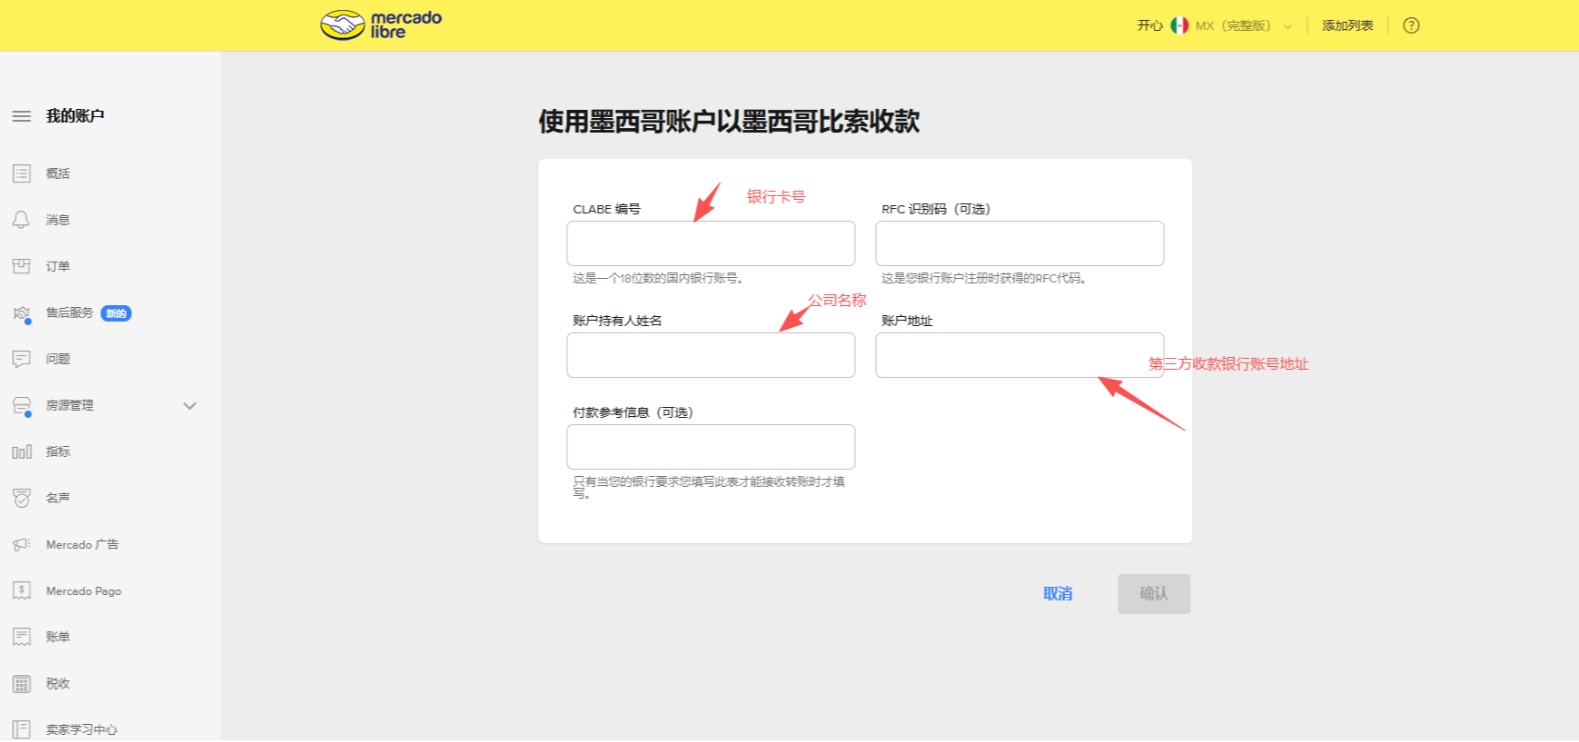Viewport: 1579px width, 742px height.
Task: Open the 税收 calculator icon
Action: (x=21, y=684)
